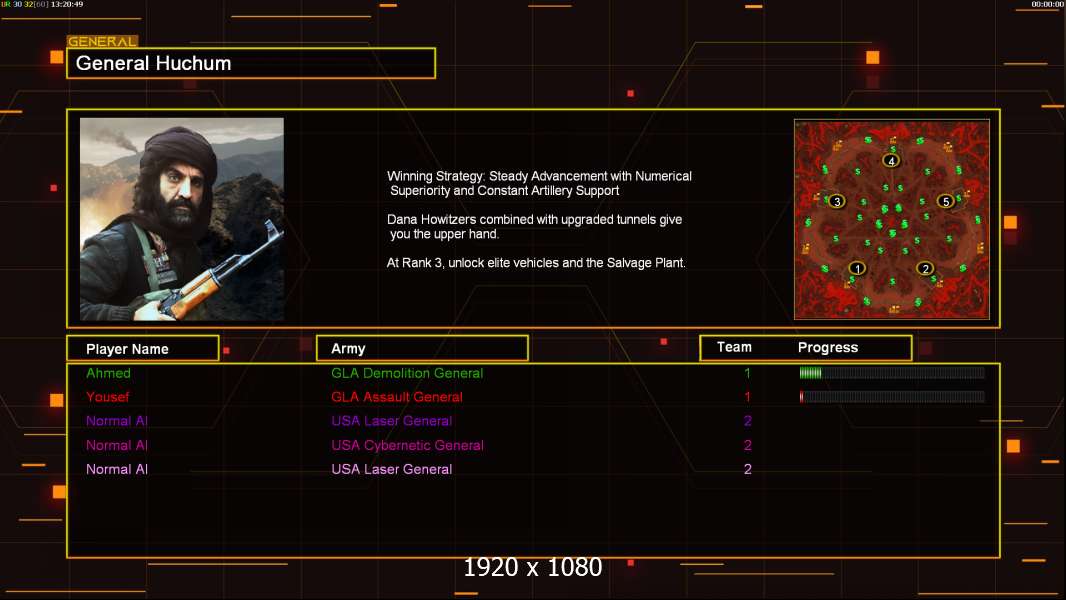Click start position marker 5 on the minimap
The width and height of the screenshot is (1066, 600).
pos(946,201)
